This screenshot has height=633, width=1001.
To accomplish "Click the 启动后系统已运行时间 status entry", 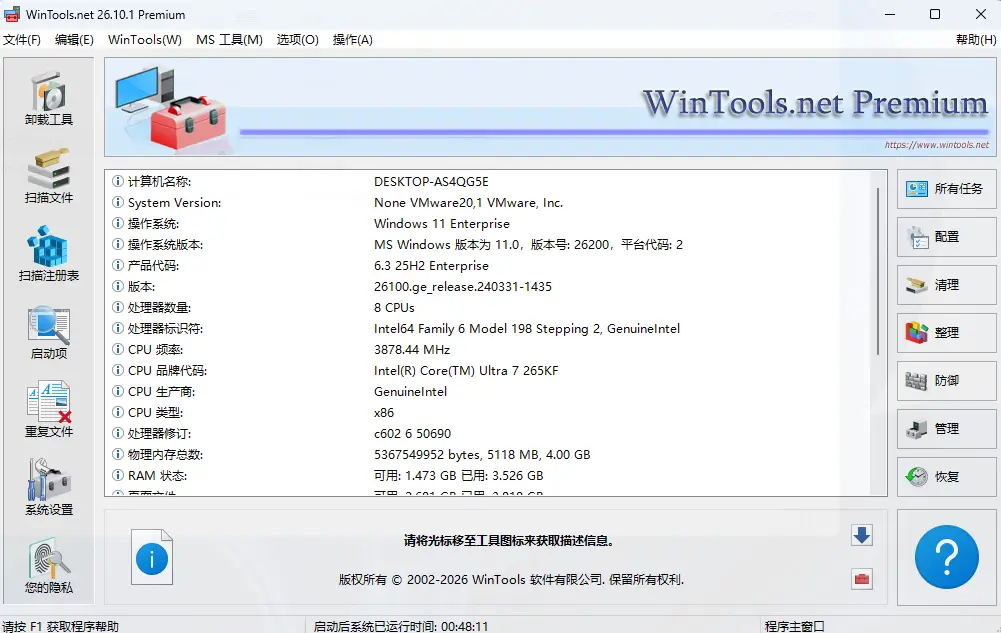I will [x=400, y=626].
